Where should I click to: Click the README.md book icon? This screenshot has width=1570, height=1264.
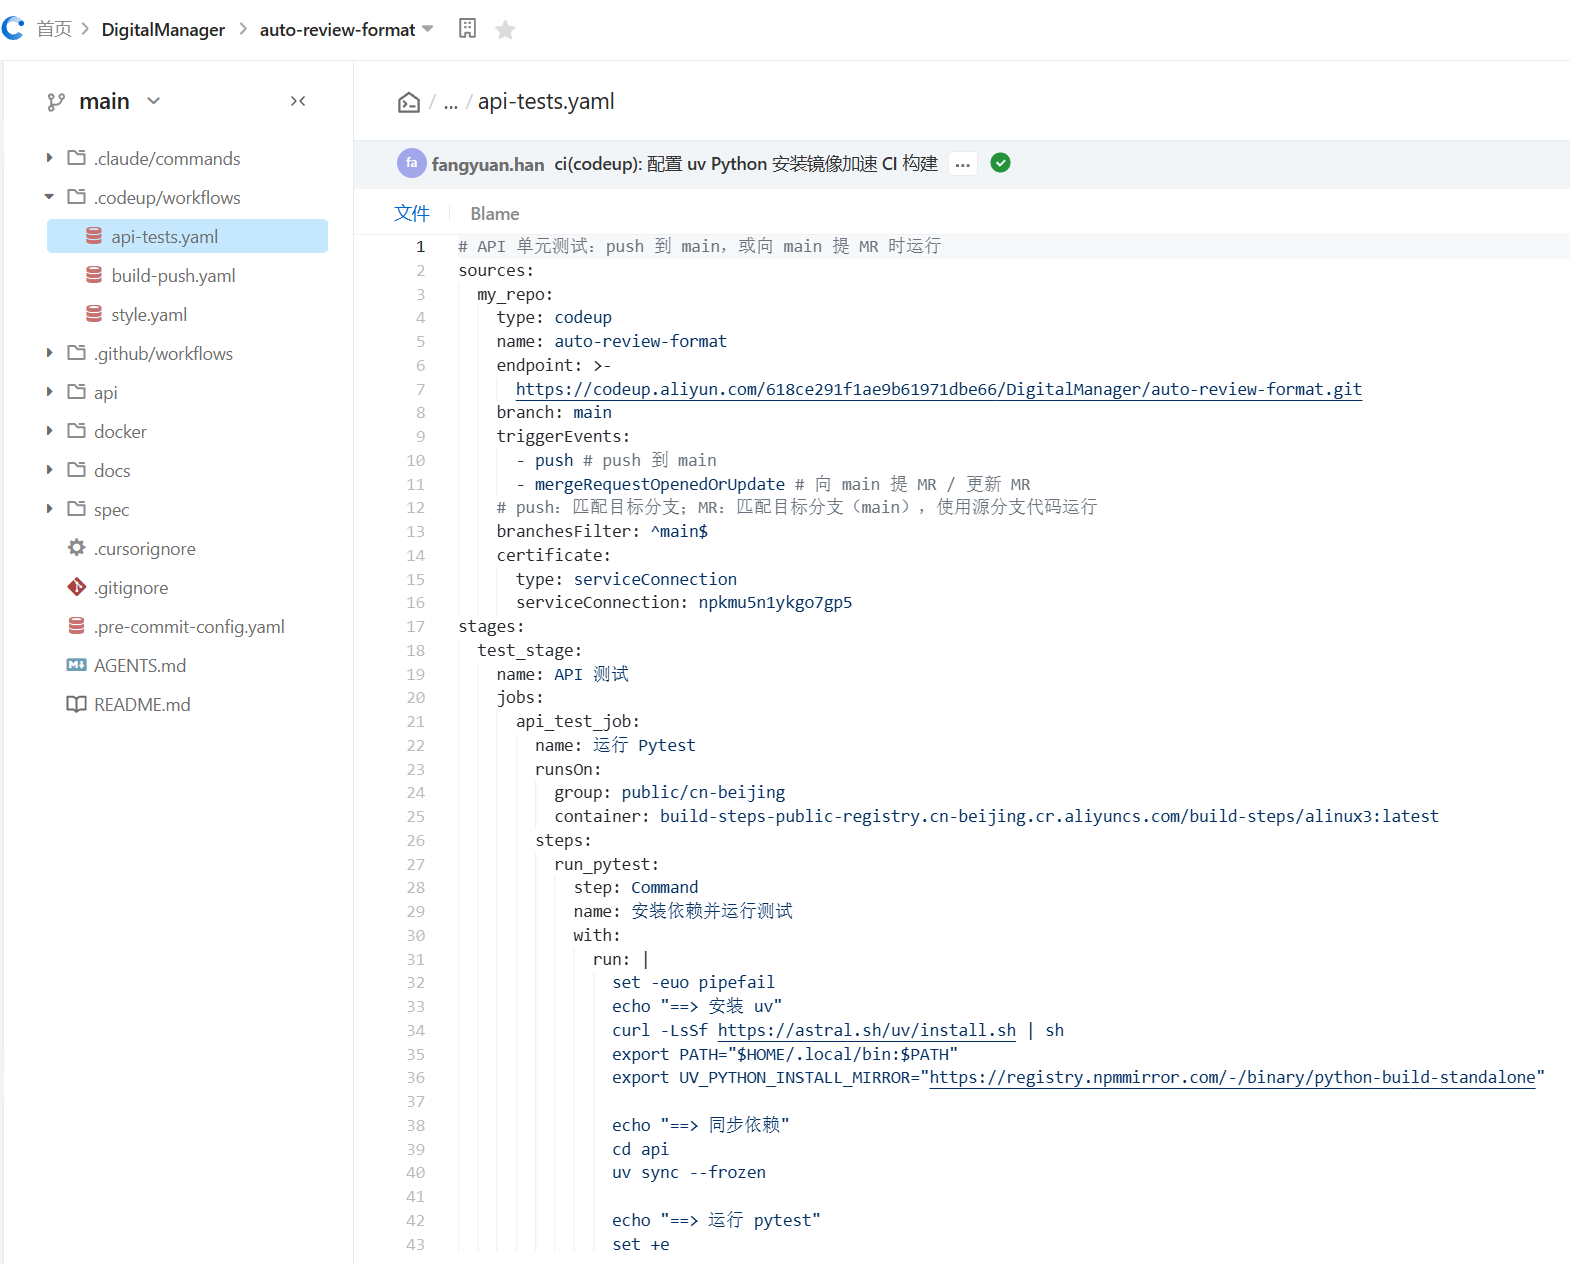(x=76, y=704)
